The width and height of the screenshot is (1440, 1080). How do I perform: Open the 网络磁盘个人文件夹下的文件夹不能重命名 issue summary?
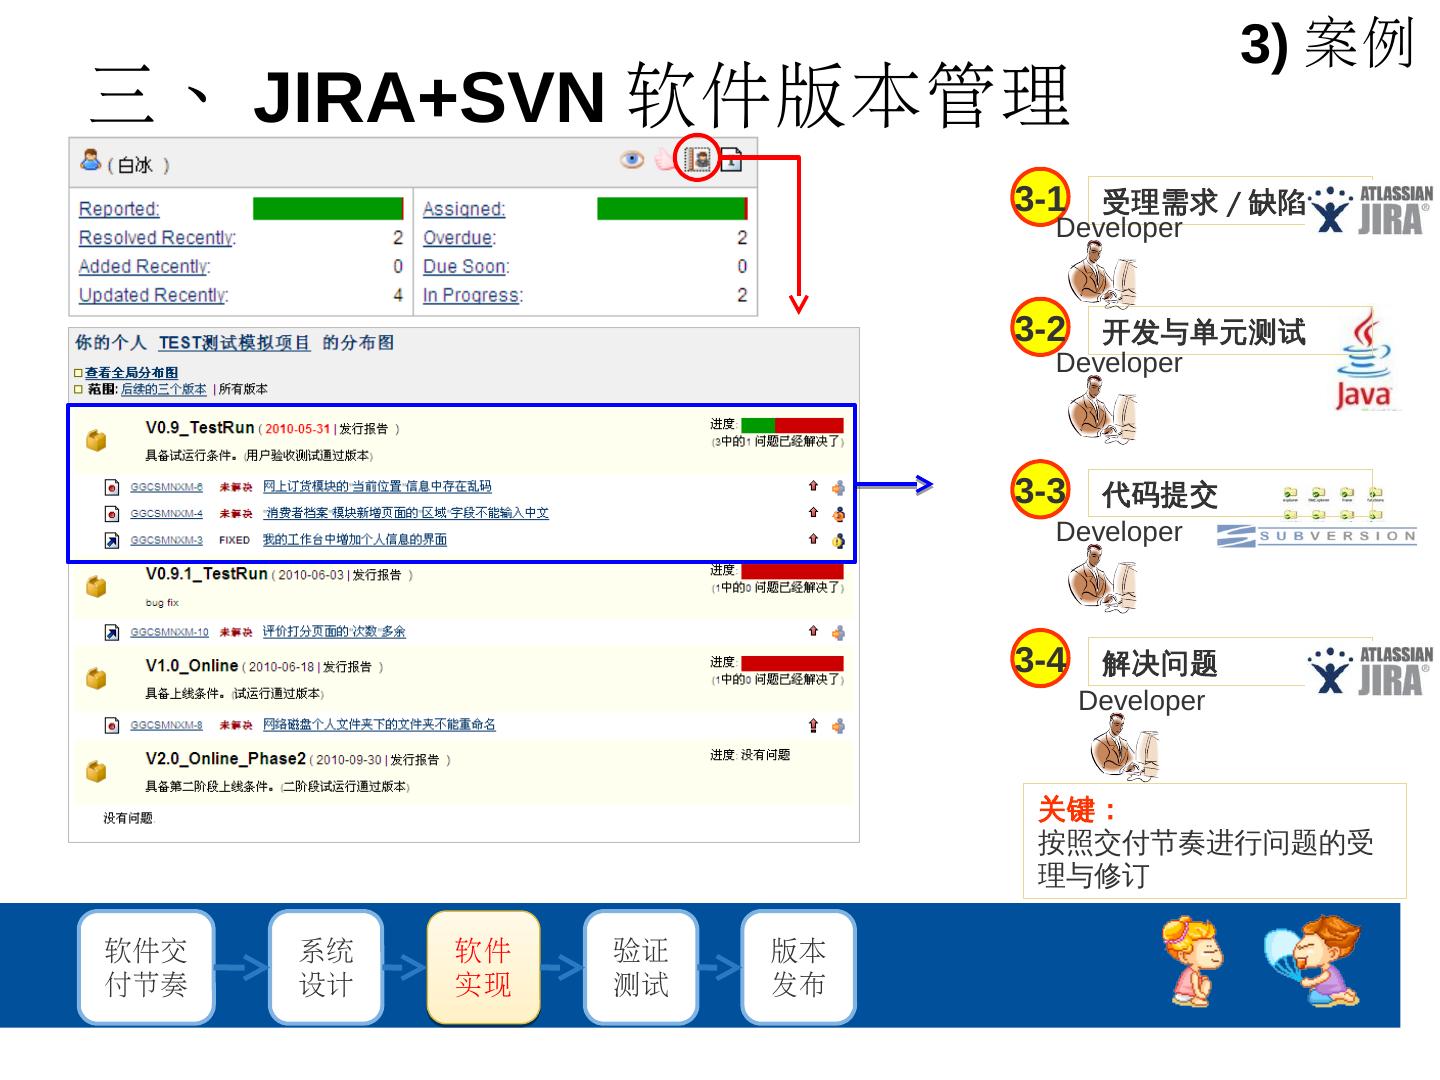(379, 725)
